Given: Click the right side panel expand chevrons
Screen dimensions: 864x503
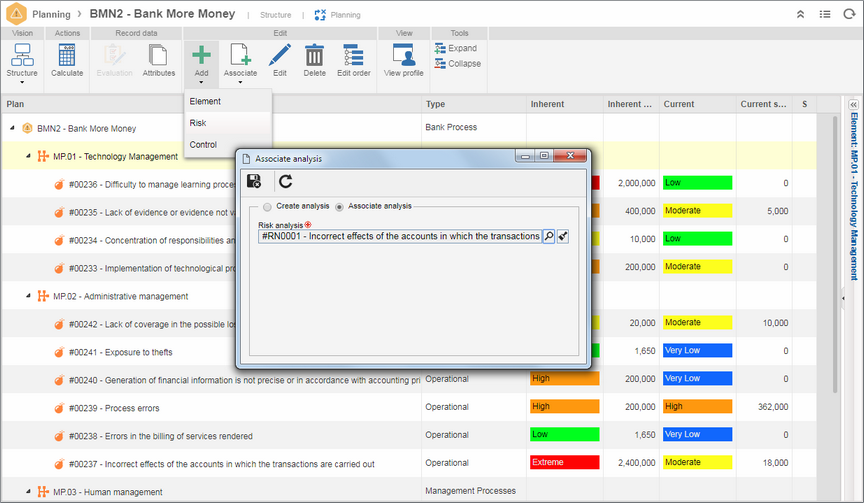Looking at the screenshot, I should (854, 104).
